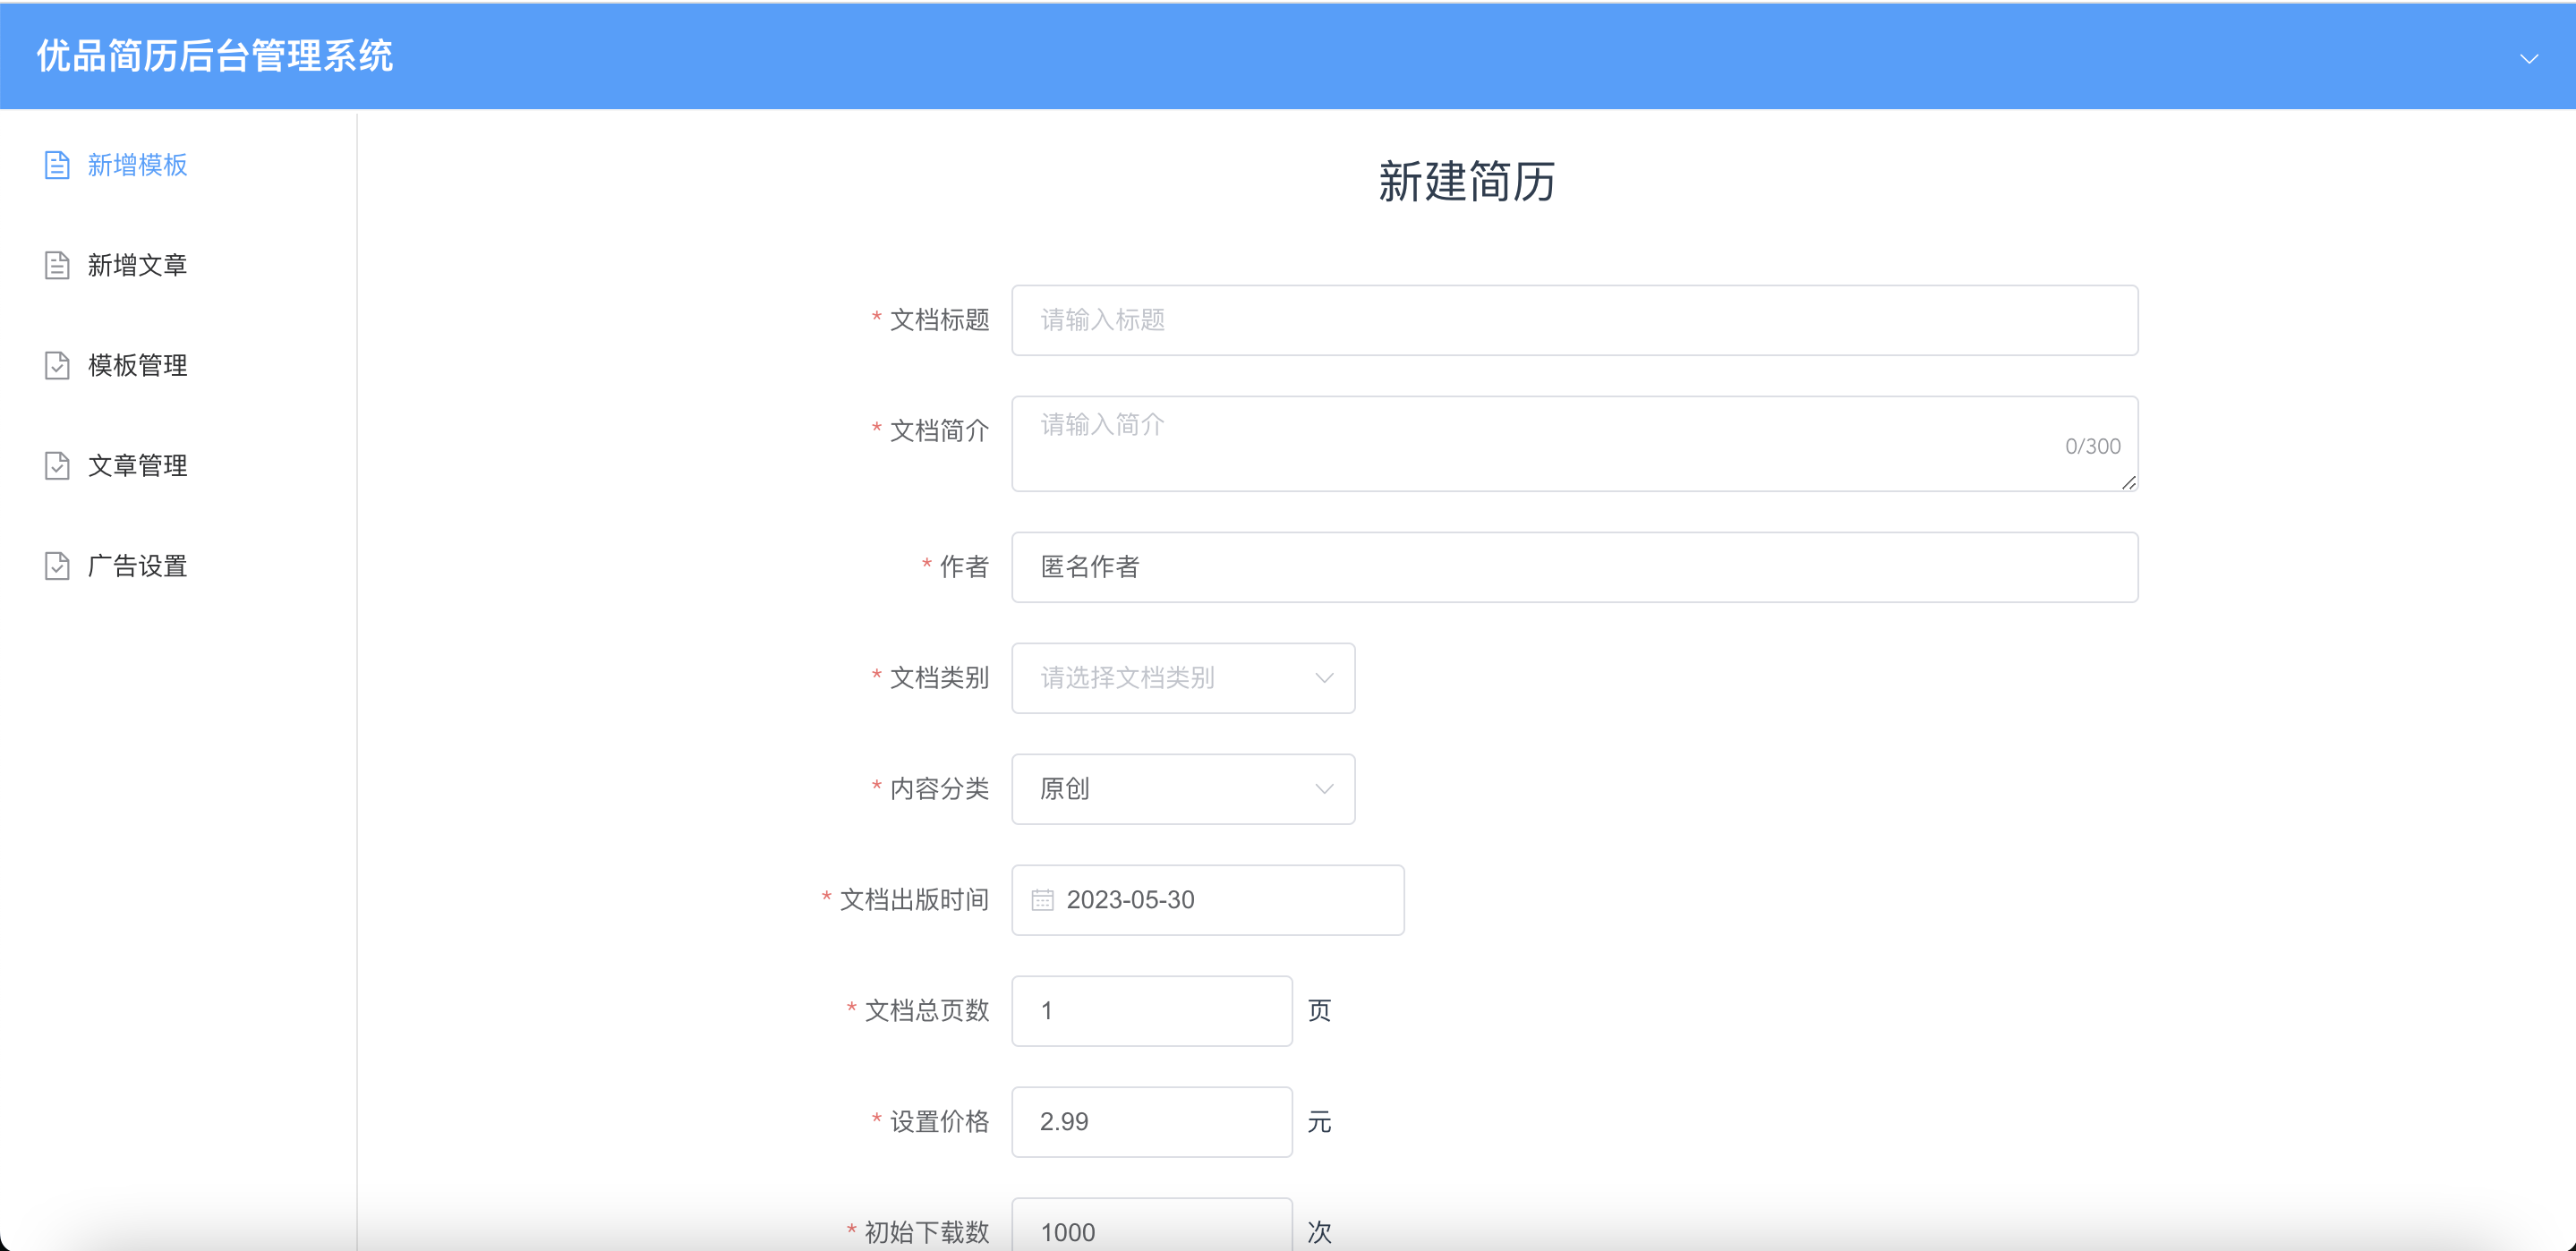Image resolution: width=2576 pixels, height=1251 pixels.
Task: Go to 模板管理 in the sidebar
Action: click(x=178, y=365)
